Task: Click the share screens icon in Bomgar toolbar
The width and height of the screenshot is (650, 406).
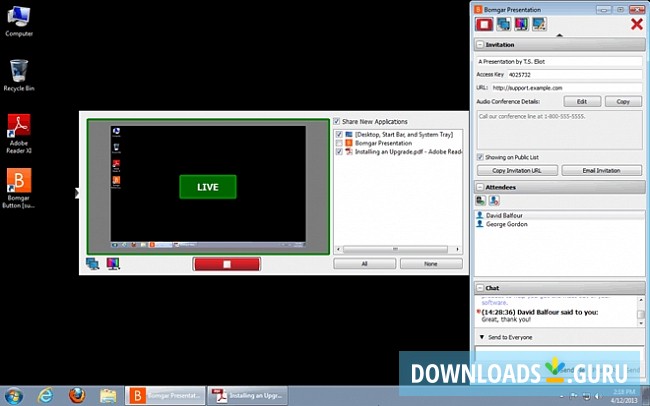Action: click(503, 24)
